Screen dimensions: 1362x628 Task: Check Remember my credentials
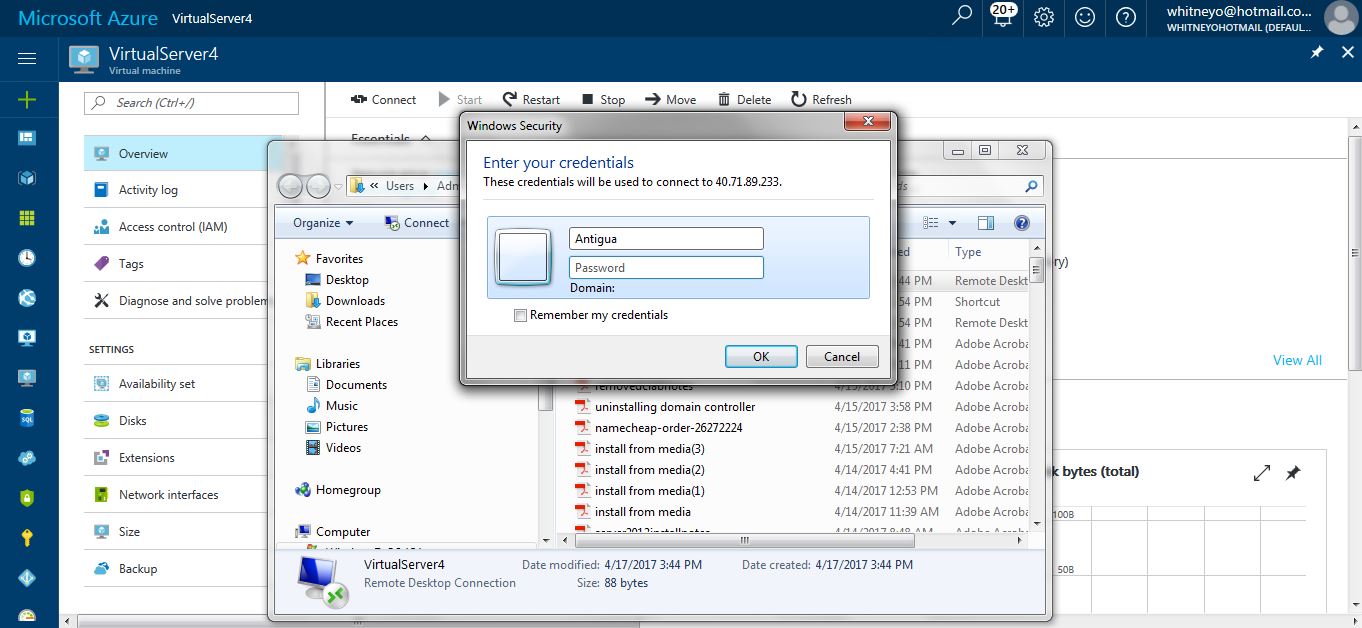point(520,315)
